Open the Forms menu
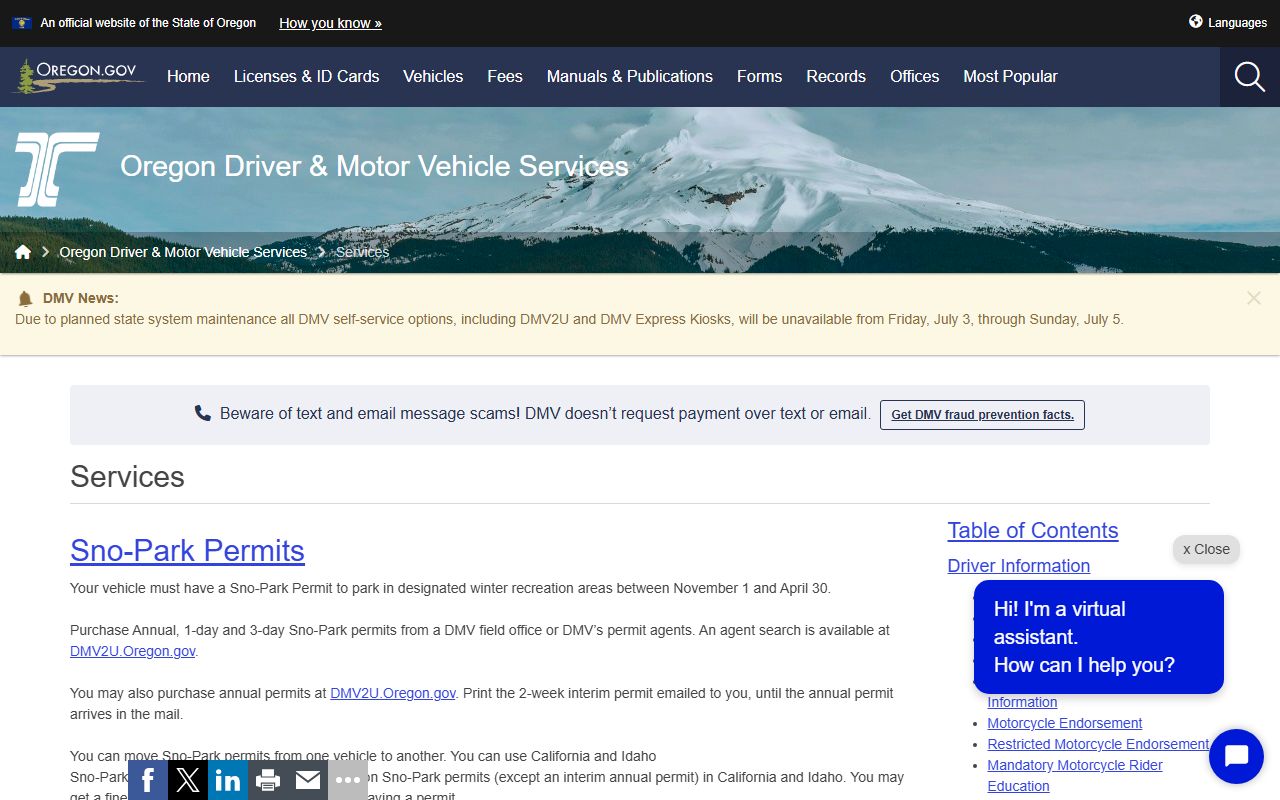The image size is (1280, 800). [759, 77]
